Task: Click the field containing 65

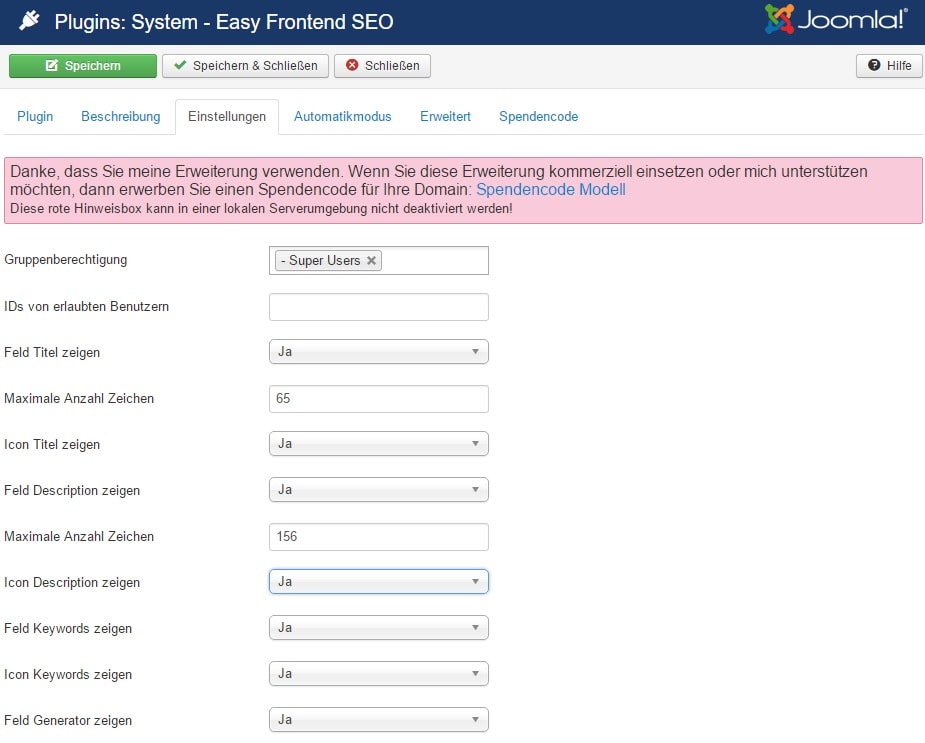Action: tap(379, 399)
